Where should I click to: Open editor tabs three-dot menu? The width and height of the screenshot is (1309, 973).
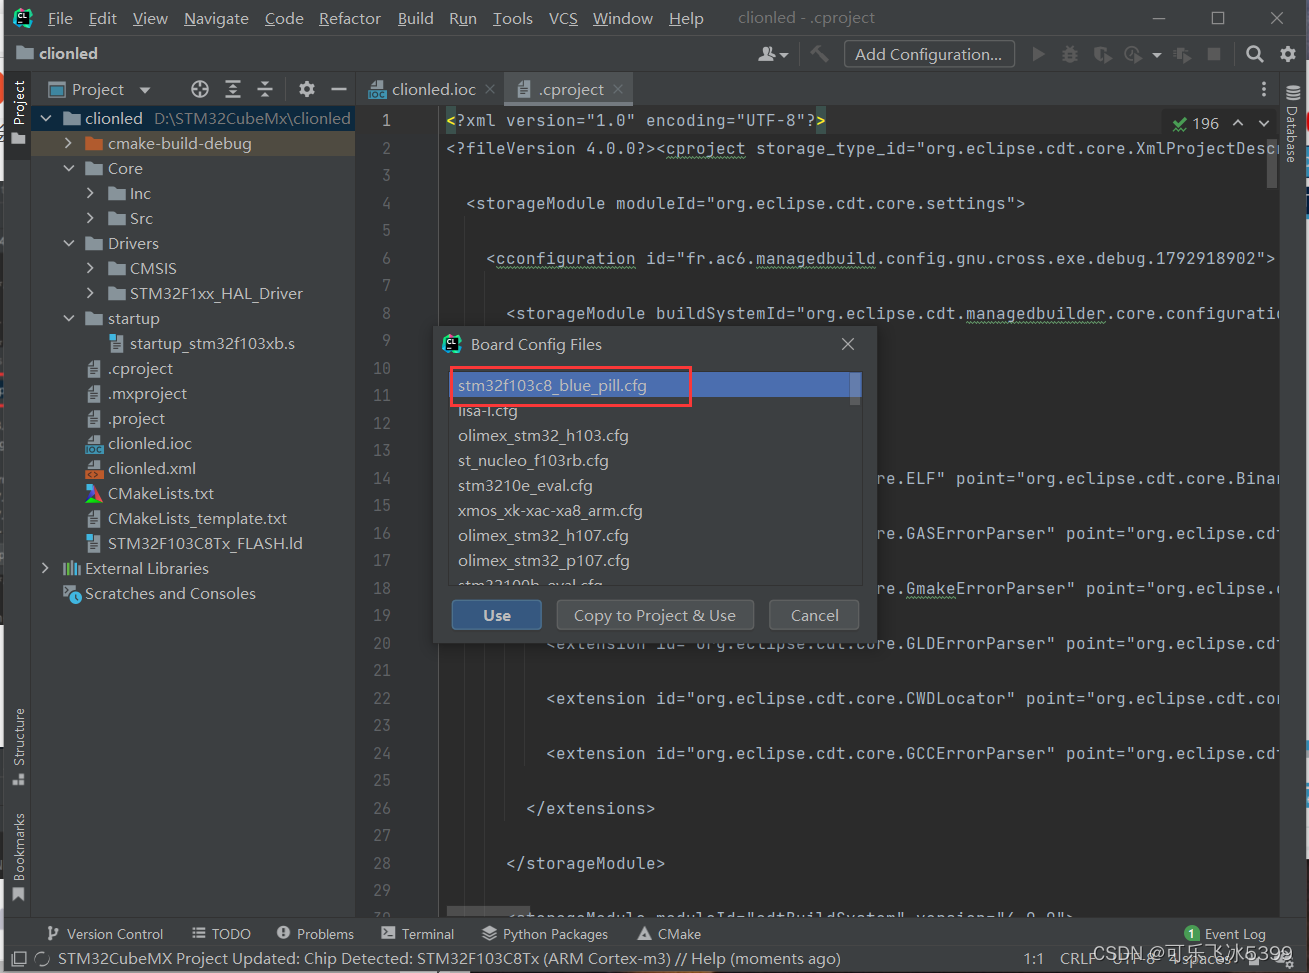(x=1264, y=89)
